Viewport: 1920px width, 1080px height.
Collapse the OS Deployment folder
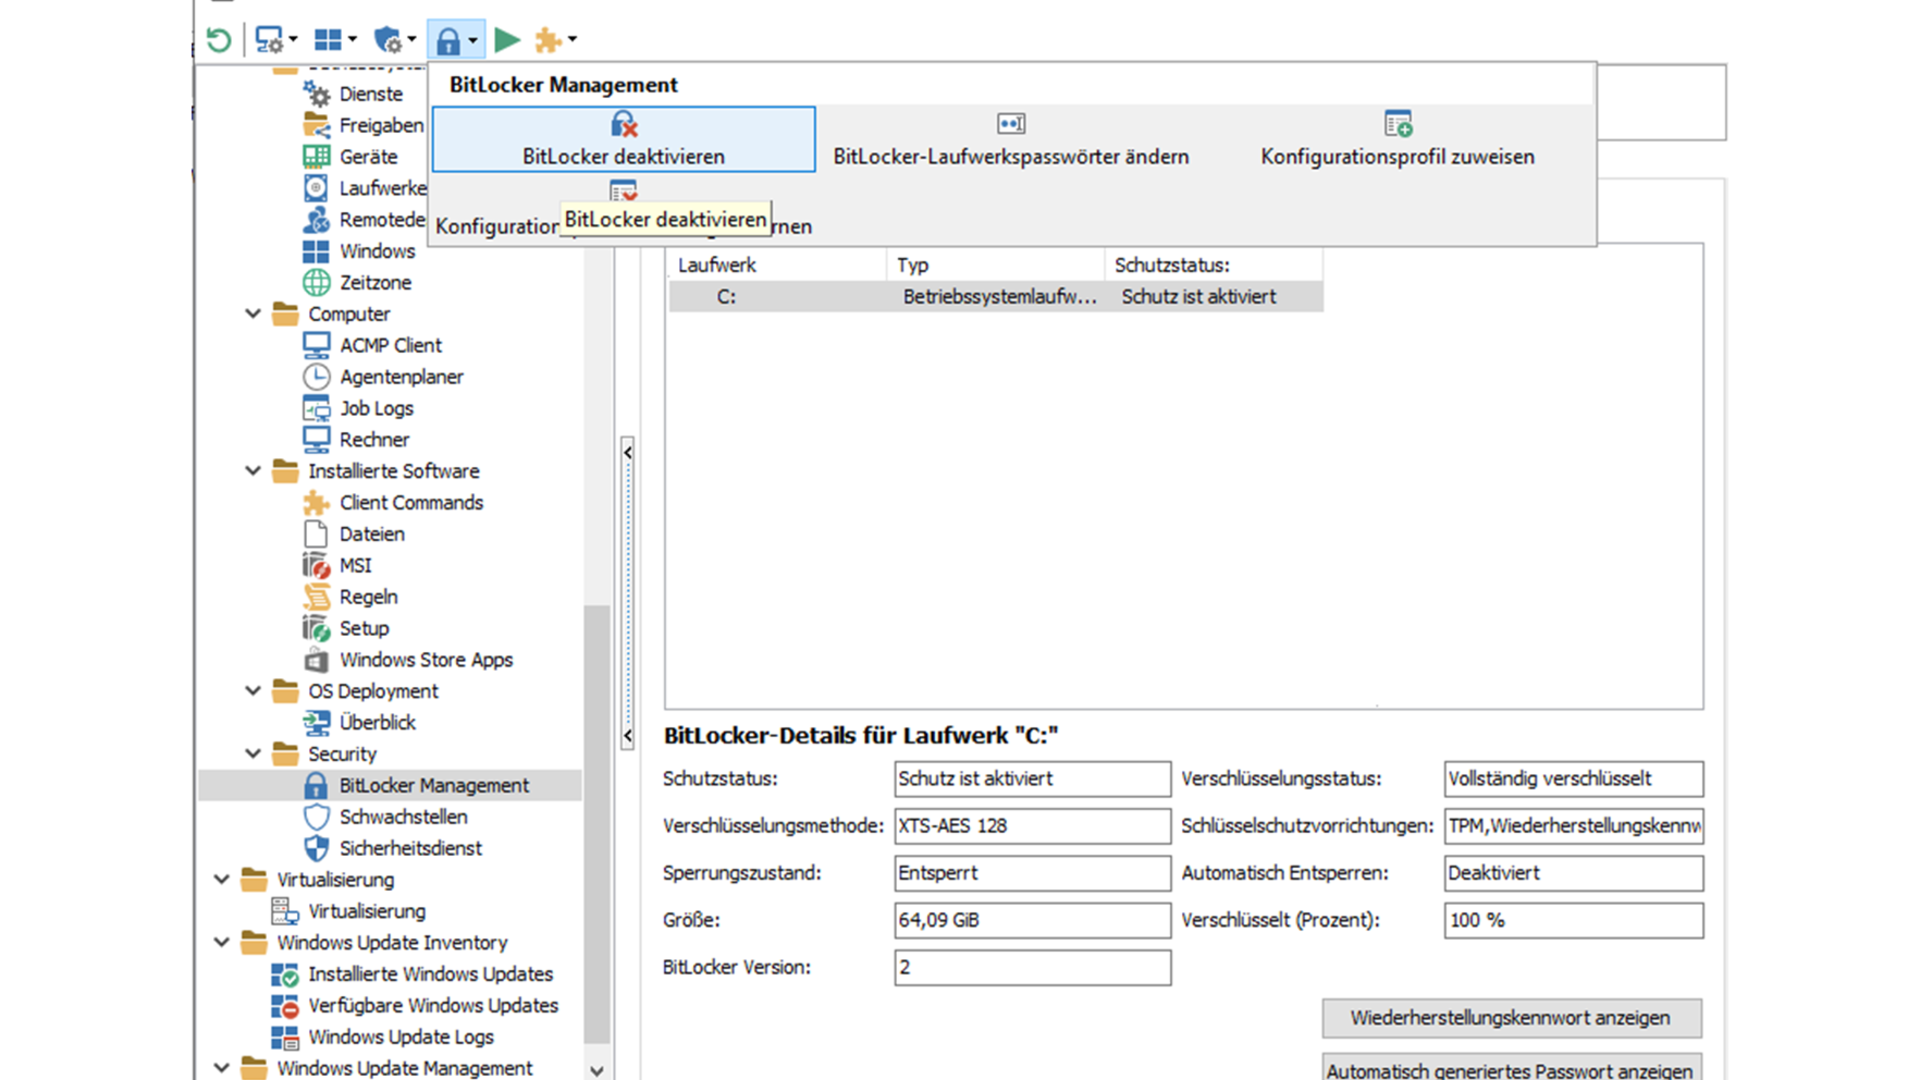[253, 691]
